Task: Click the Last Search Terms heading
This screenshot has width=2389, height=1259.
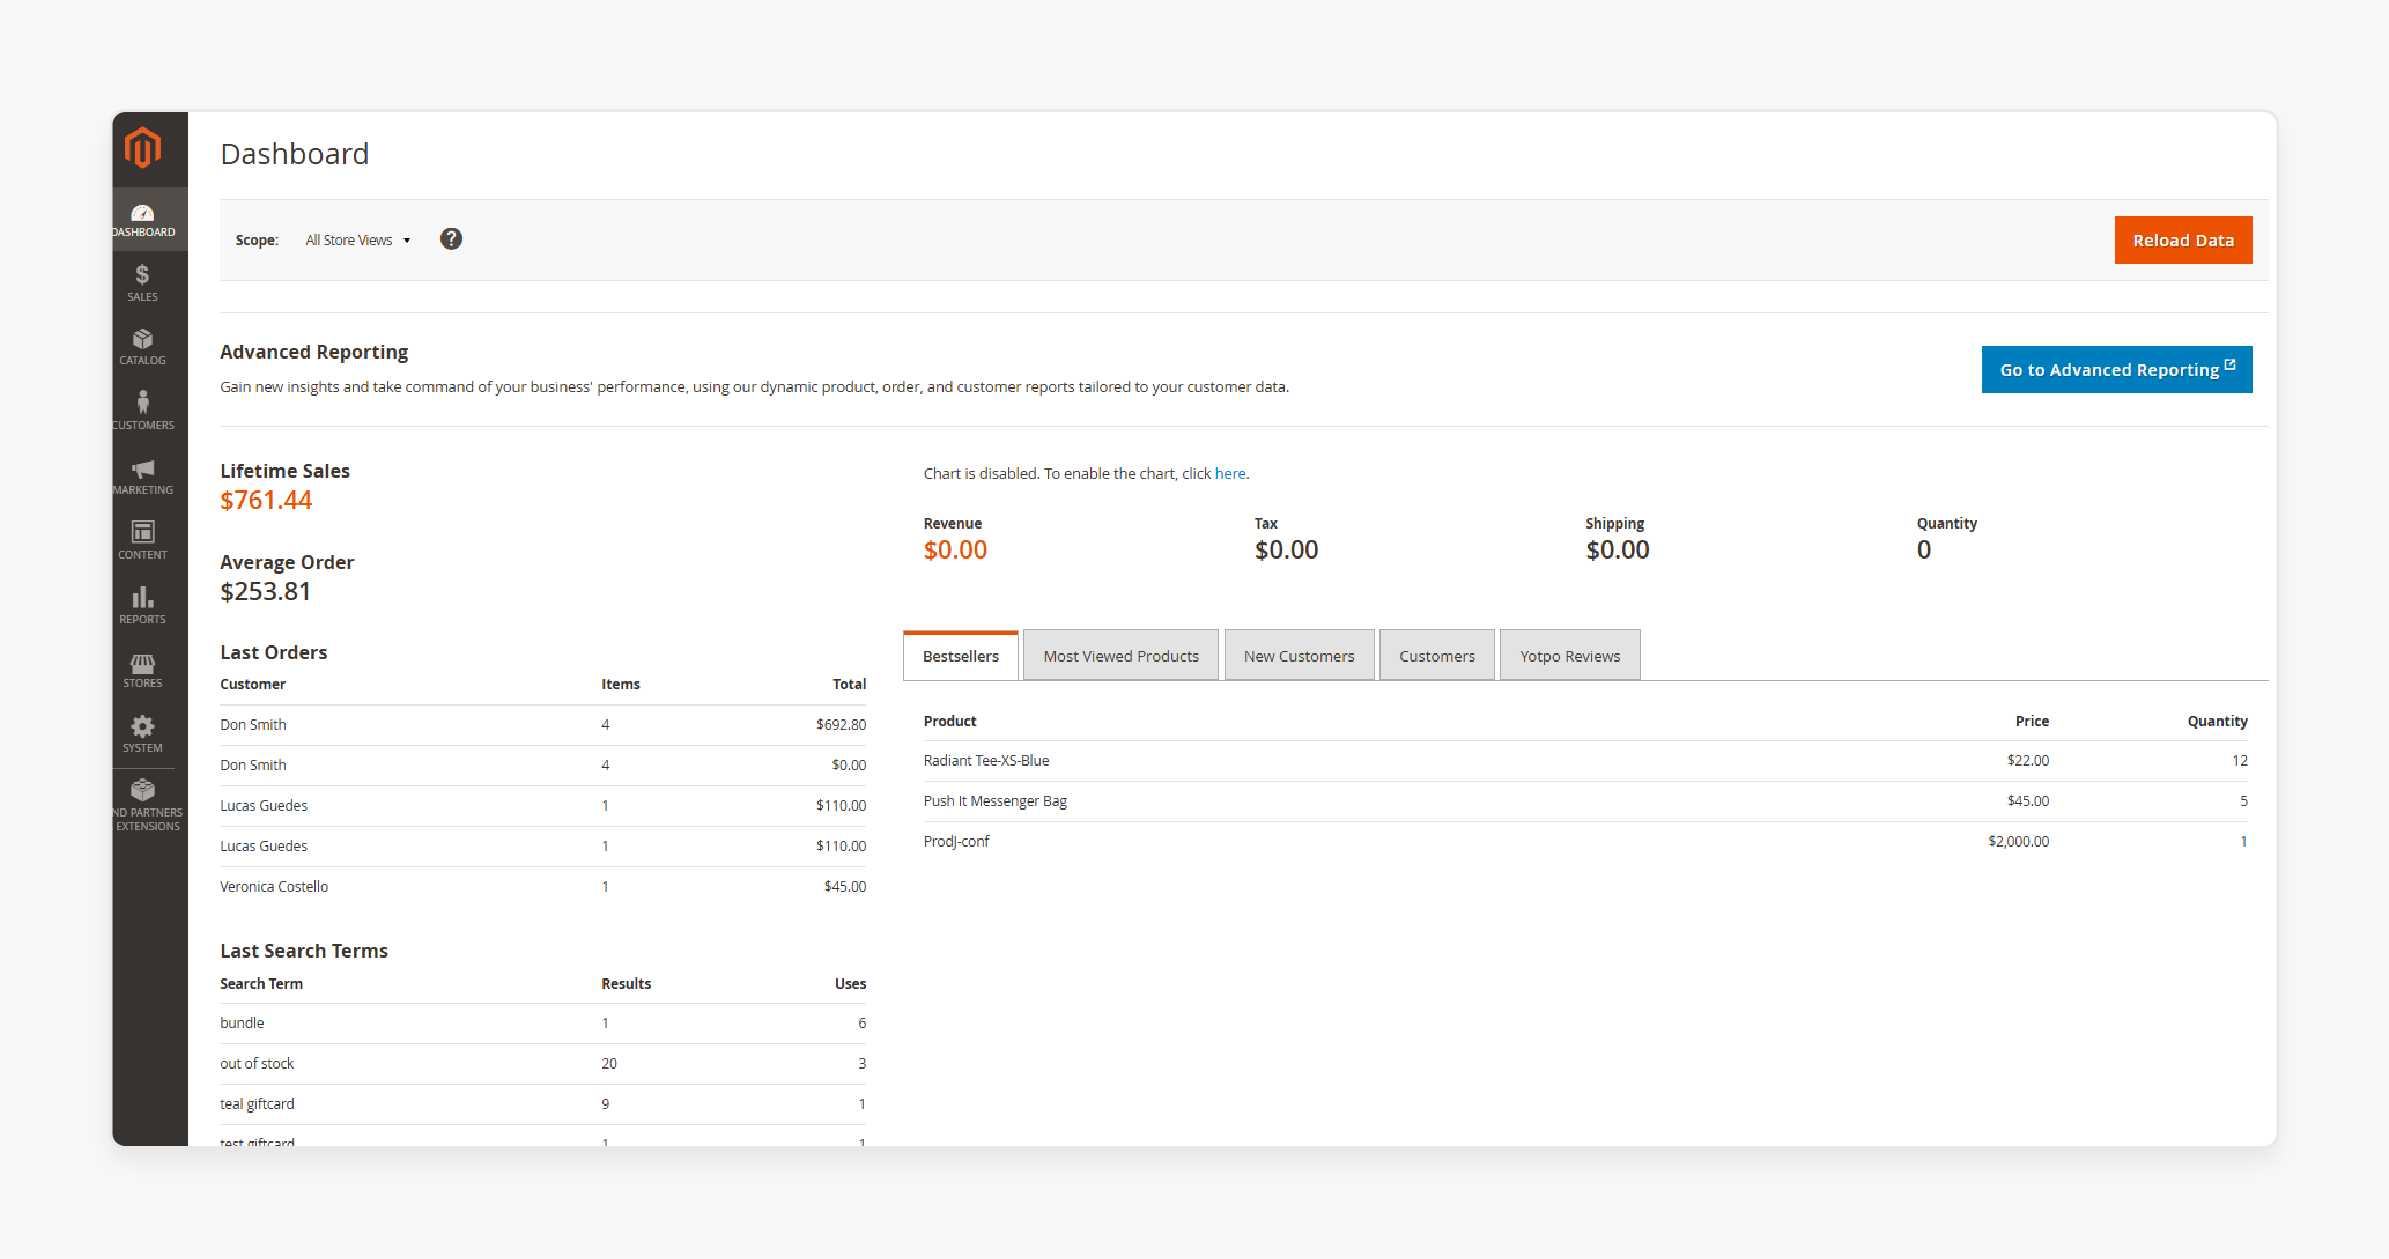Action: (304, 951)
